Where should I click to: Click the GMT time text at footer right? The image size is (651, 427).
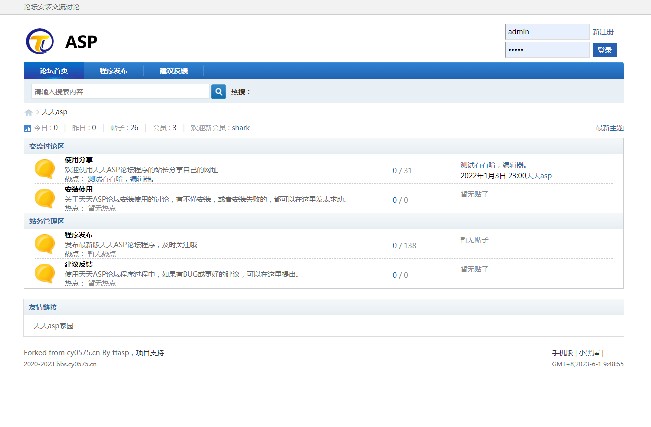[587, 364]
